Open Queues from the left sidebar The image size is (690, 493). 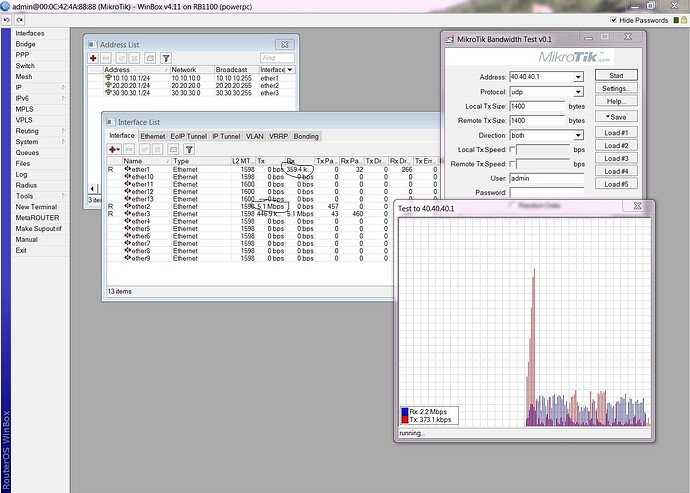(x=27, y=152)
